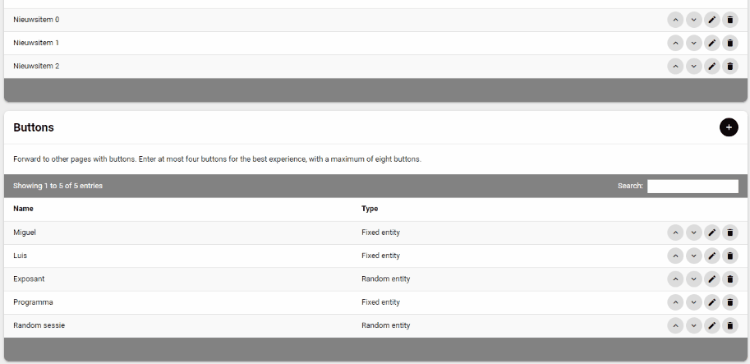Viewport: 750px width, 364px height.
Task: Delete the Luis button entry
Action: point(730,256)
